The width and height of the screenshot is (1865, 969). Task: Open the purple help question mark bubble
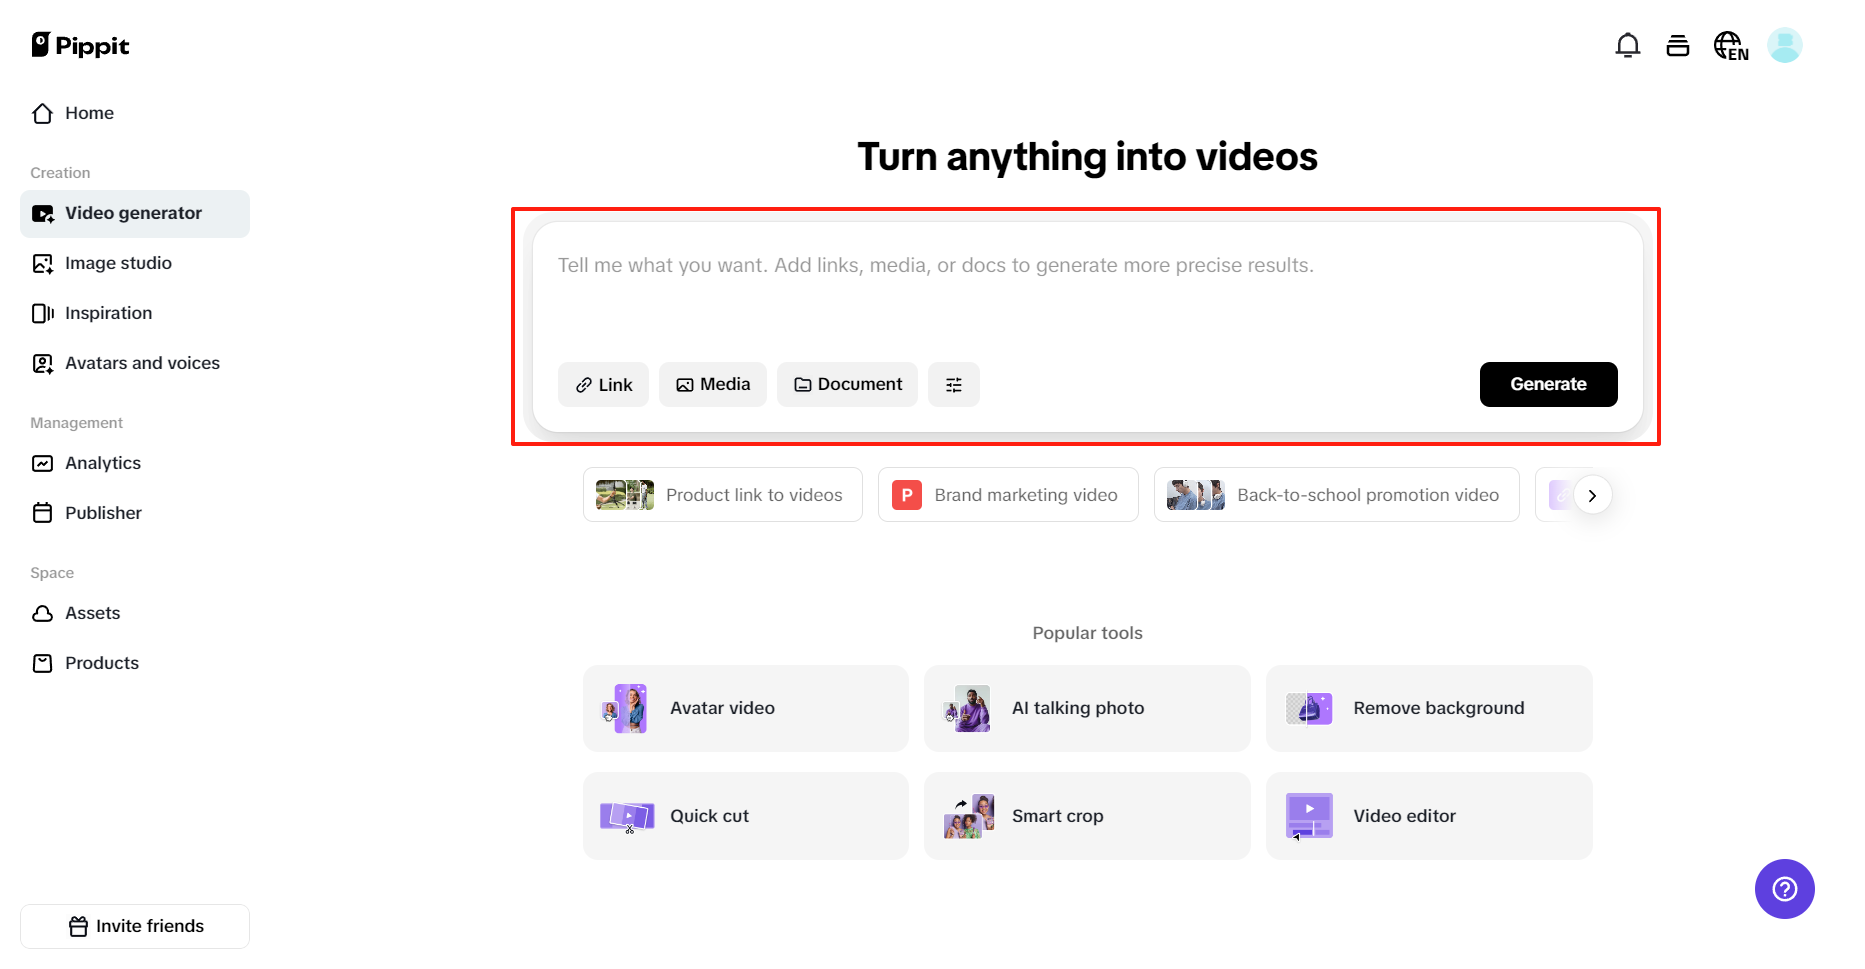tap(1784, 889)
